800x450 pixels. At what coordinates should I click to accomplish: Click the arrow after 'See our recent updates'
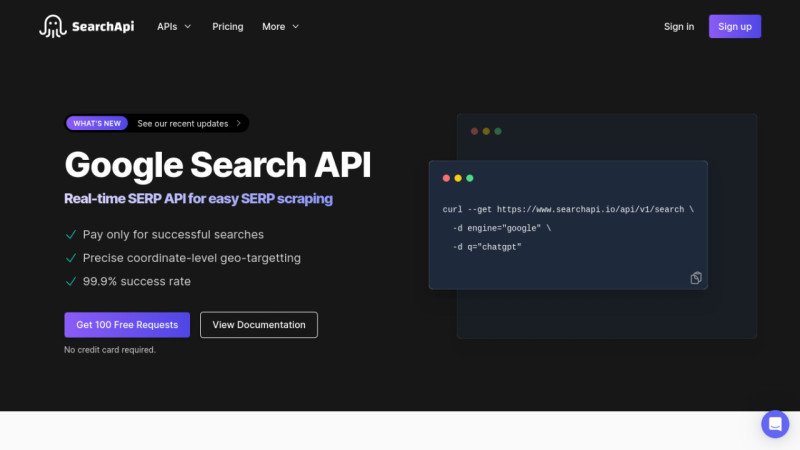(x=238, y=124)
